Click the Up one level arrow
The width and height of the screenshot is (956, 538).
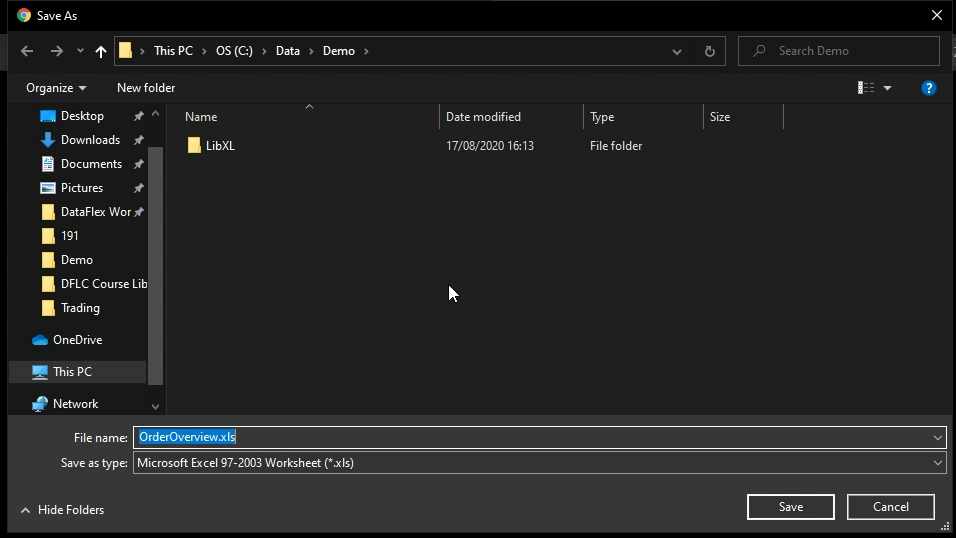click(x=100, y=51)
